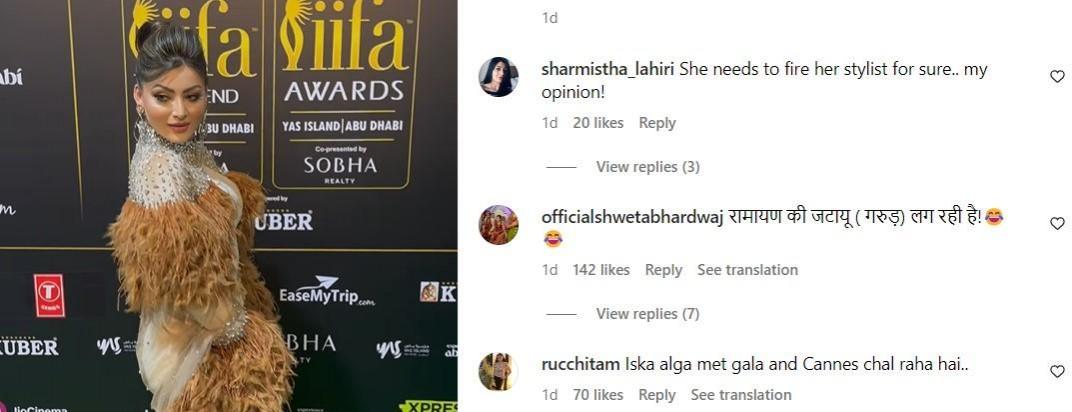Open rucchitam's profile avatar
This screenshot has height=412, width=1072.
click(498, 371)
